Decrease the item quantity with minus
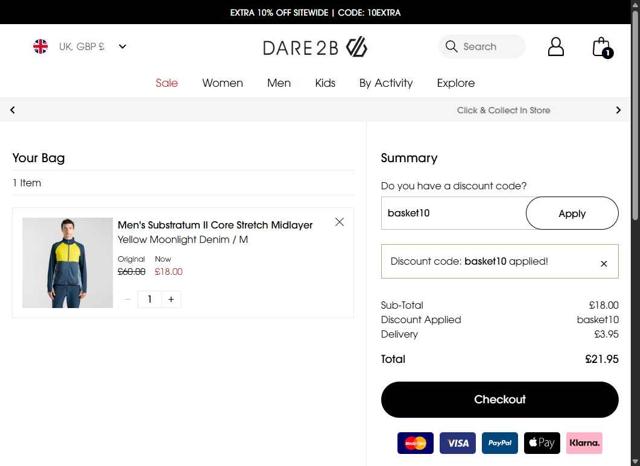The width and height of the screenshot is (640, 466). [x=127, y=300]
